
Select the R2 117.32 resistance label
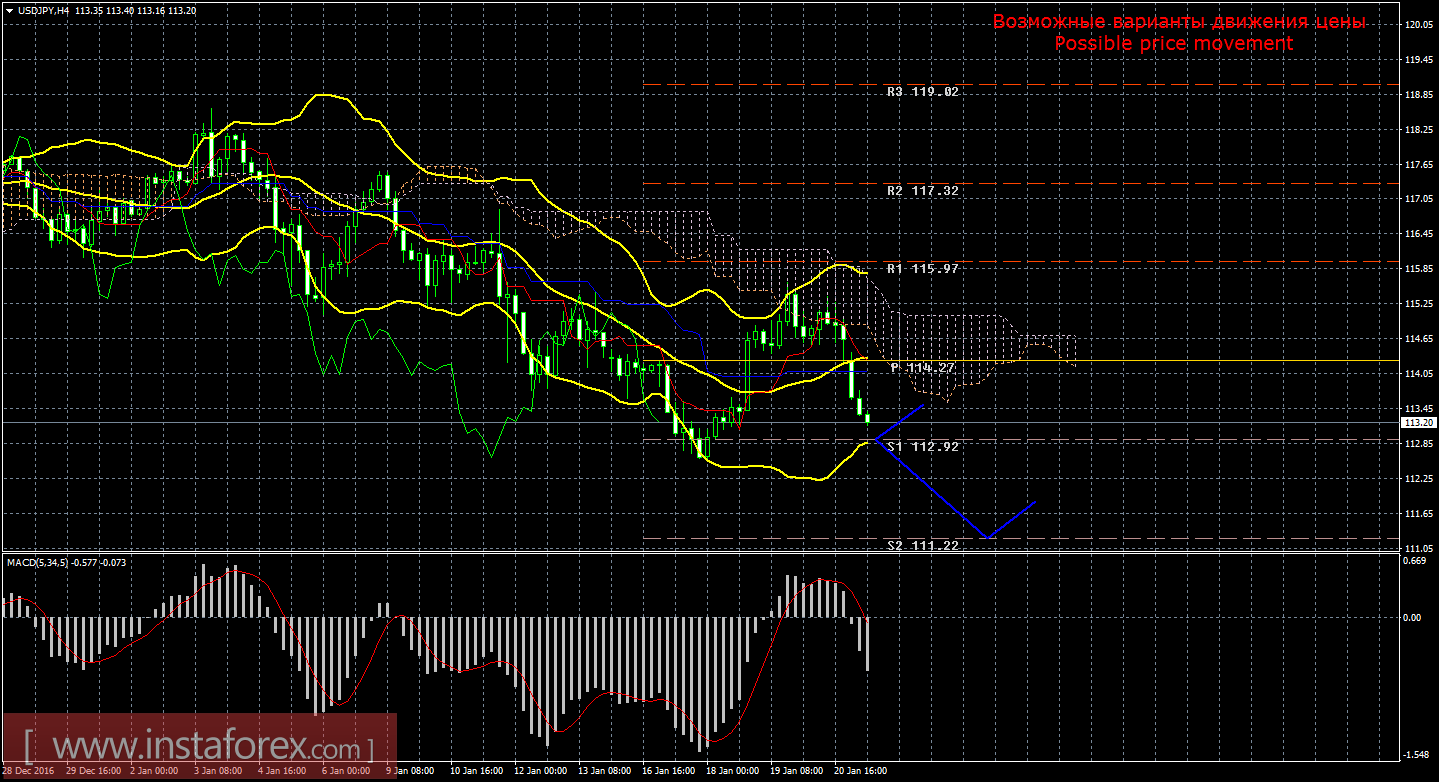pos(922,190)
